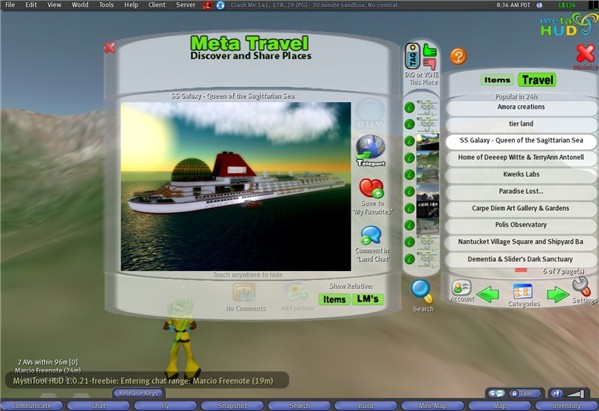Switch to the Travel tab
Viewport: 599px width, 411px height.
537,80
